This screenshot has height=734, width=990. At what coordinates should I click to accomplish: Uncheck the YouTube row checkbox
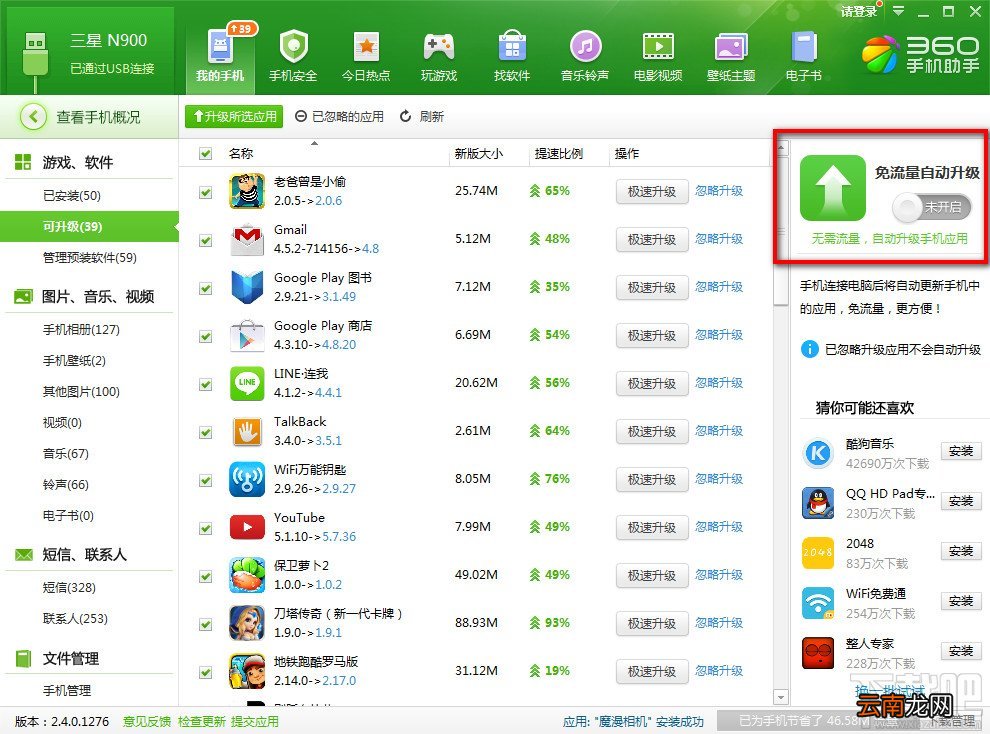(x=205, y=528)
